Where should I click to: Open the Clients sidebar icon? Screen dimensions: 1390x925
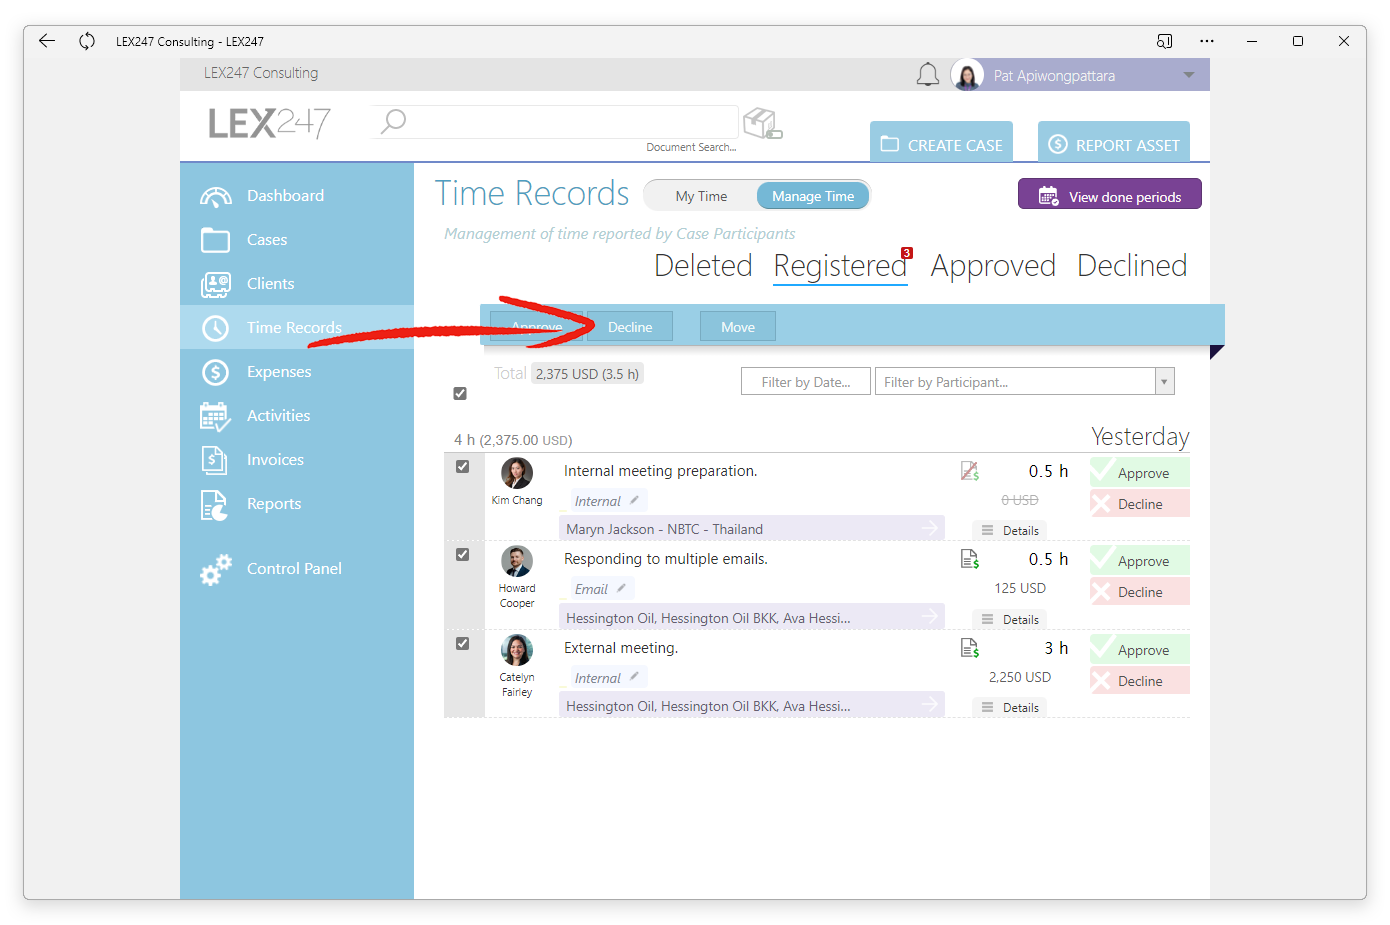(215, 284)
